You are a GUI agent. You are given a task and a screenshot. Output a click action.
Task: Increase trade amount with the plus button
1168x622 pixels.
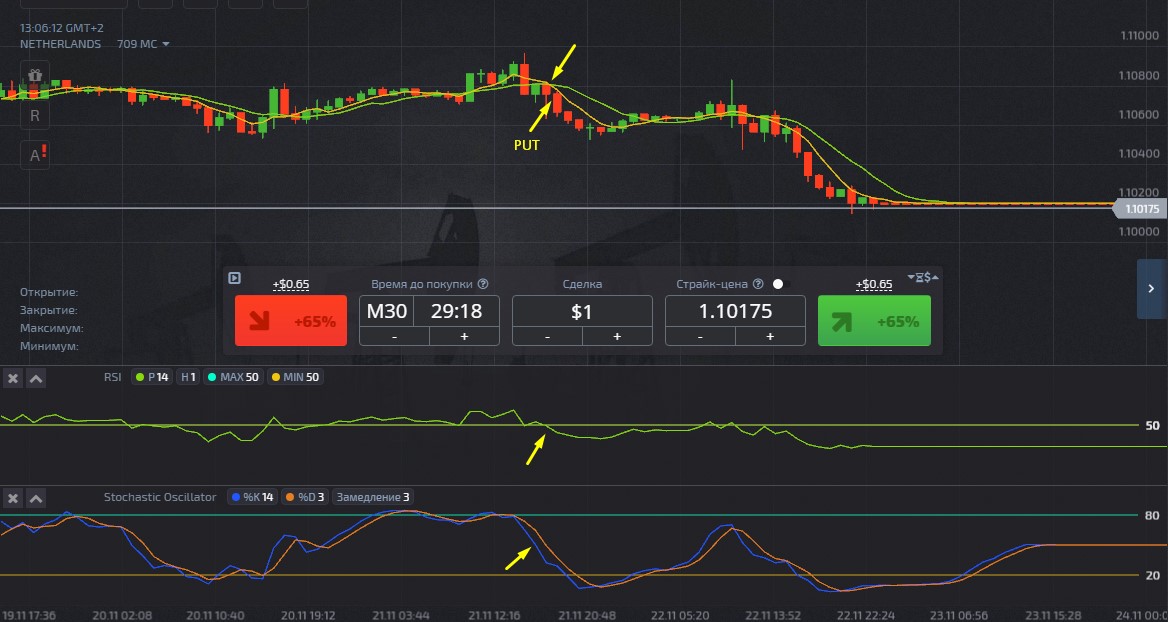(616, 337)
